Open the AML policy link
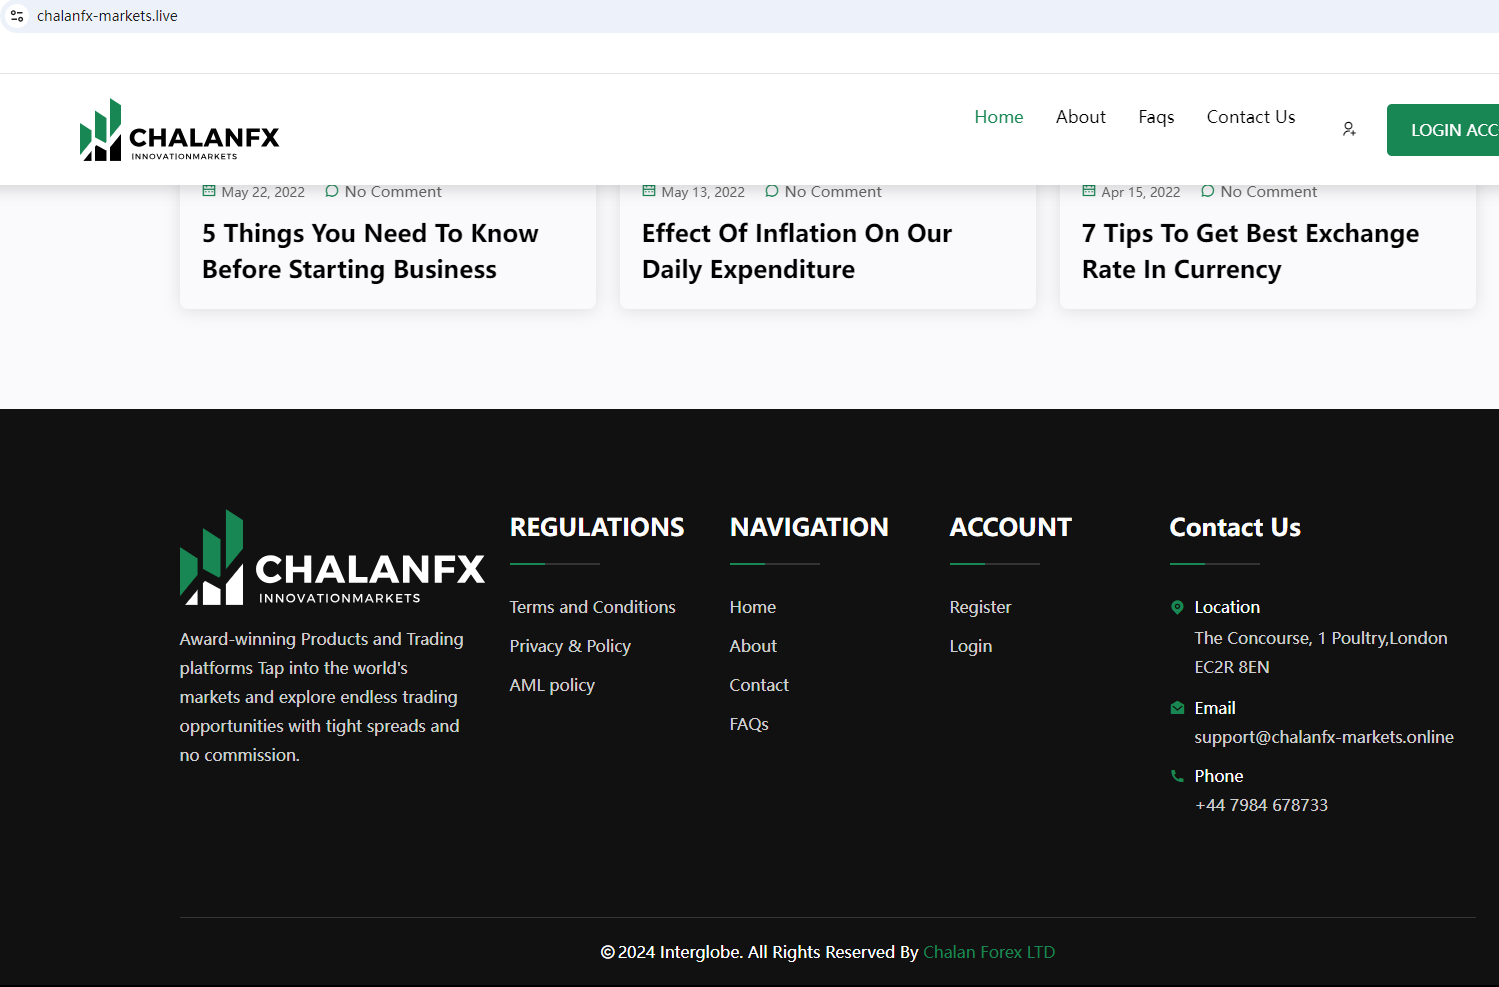 click(552, 685)
